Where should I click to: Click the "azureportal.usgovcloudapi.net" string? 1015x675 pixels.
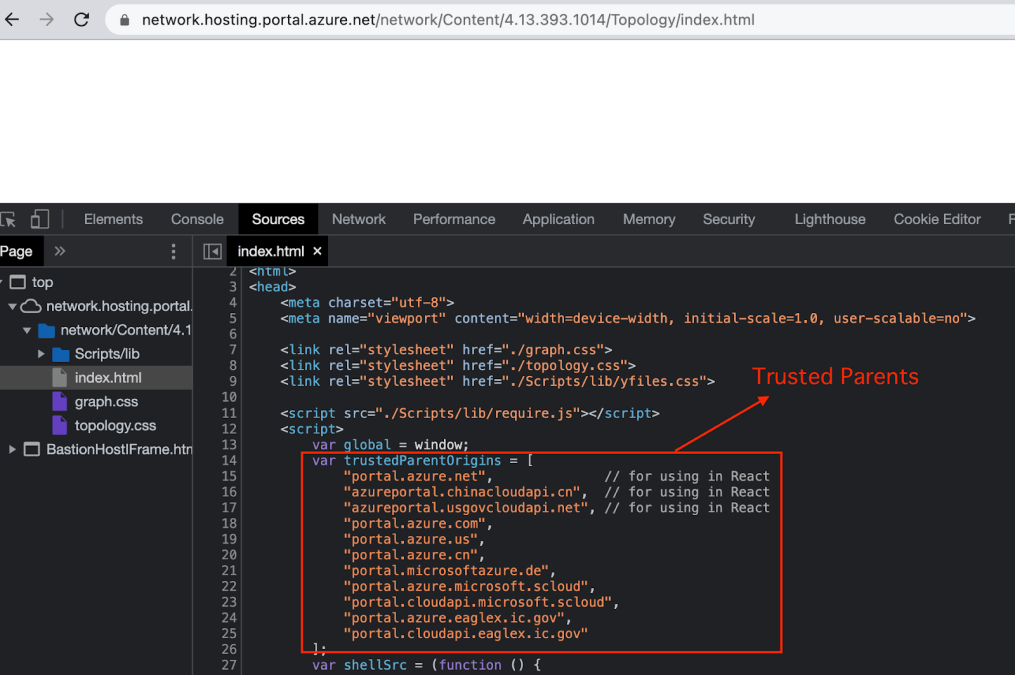tap(466, 507)
